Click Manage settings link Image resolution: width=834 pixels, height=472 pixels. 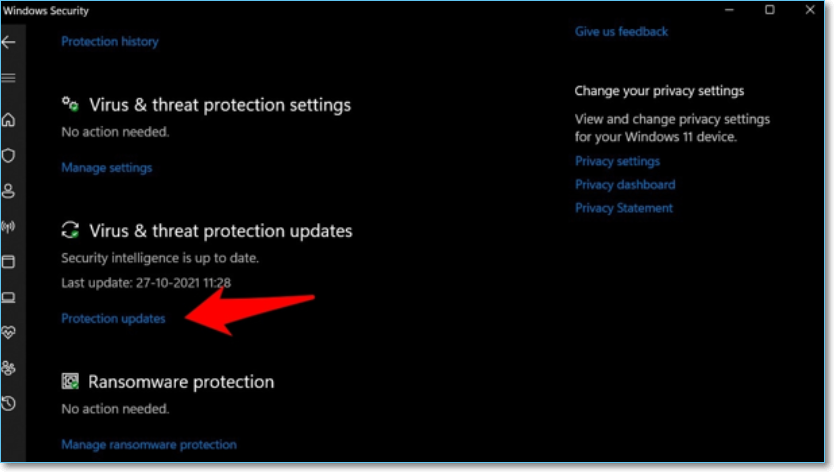pos(107,168)
